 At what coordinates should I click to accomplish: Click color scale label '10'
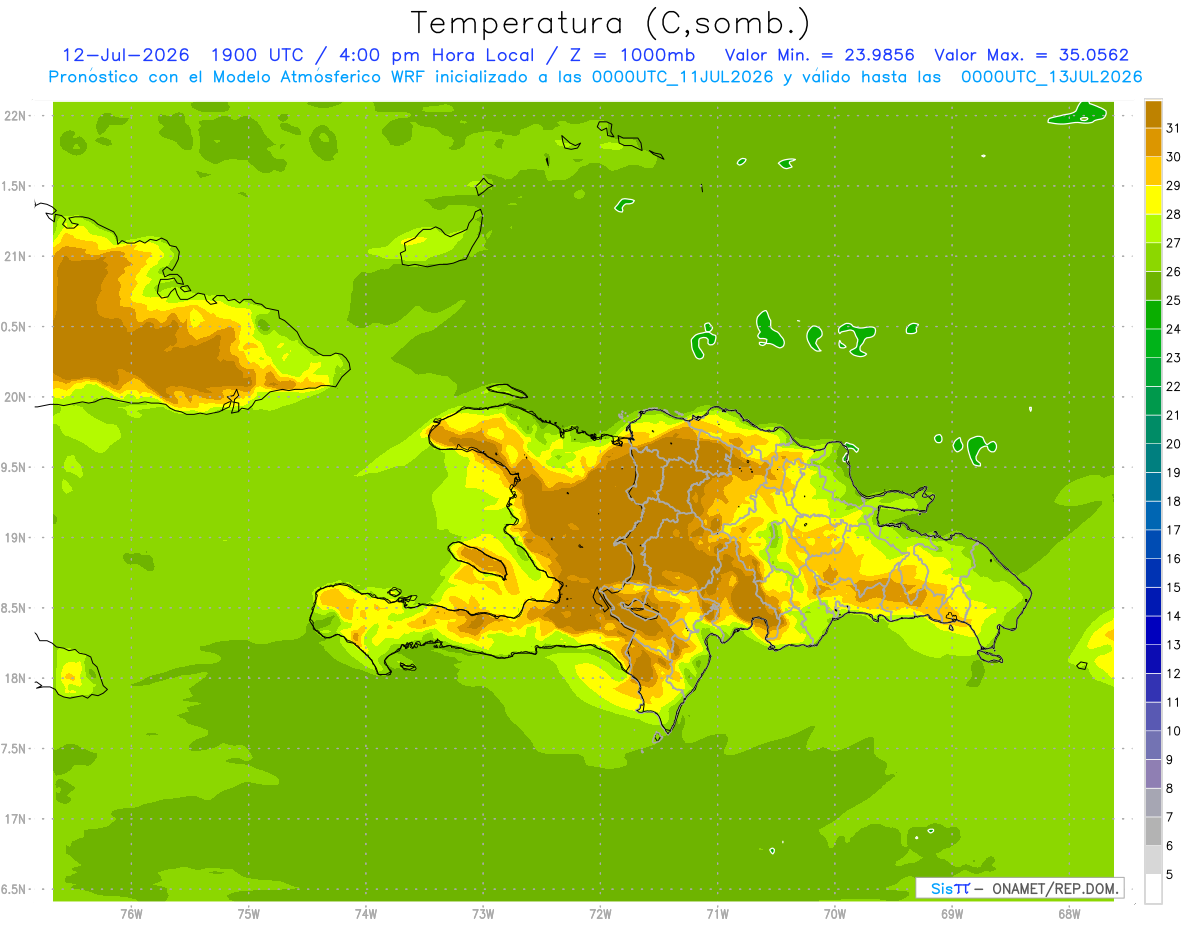[x=1174, y=731]
